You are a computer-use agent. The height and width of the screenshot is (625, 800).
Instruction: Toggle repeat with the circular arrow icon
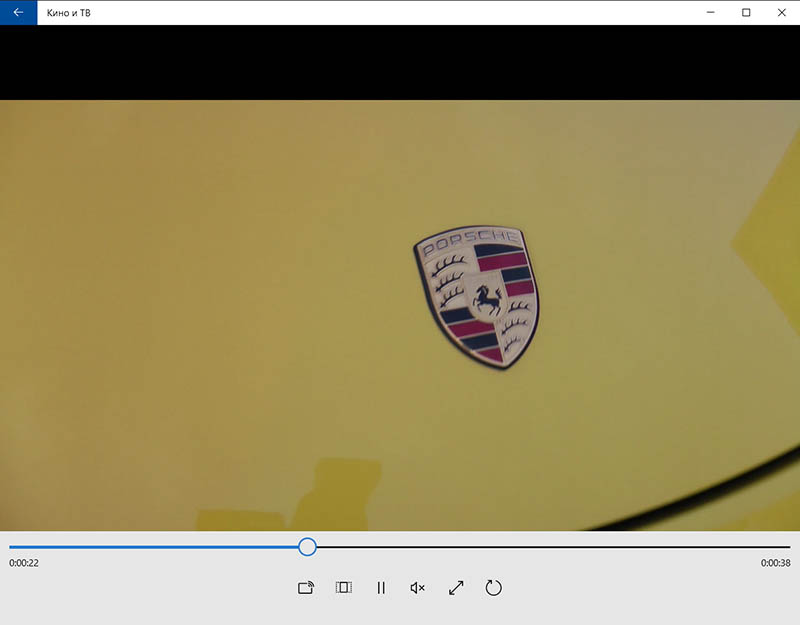click(x=493, y=588)
